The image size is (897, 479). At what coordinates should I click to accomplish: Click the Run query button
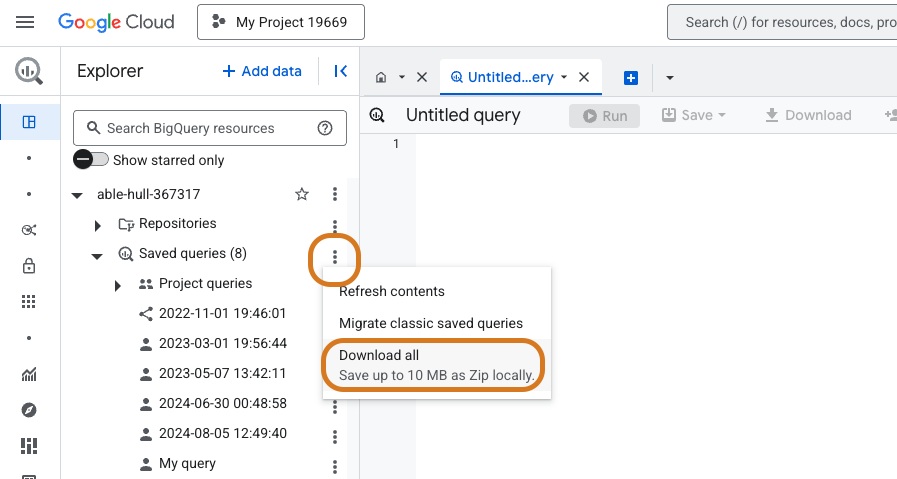[604, 116]
